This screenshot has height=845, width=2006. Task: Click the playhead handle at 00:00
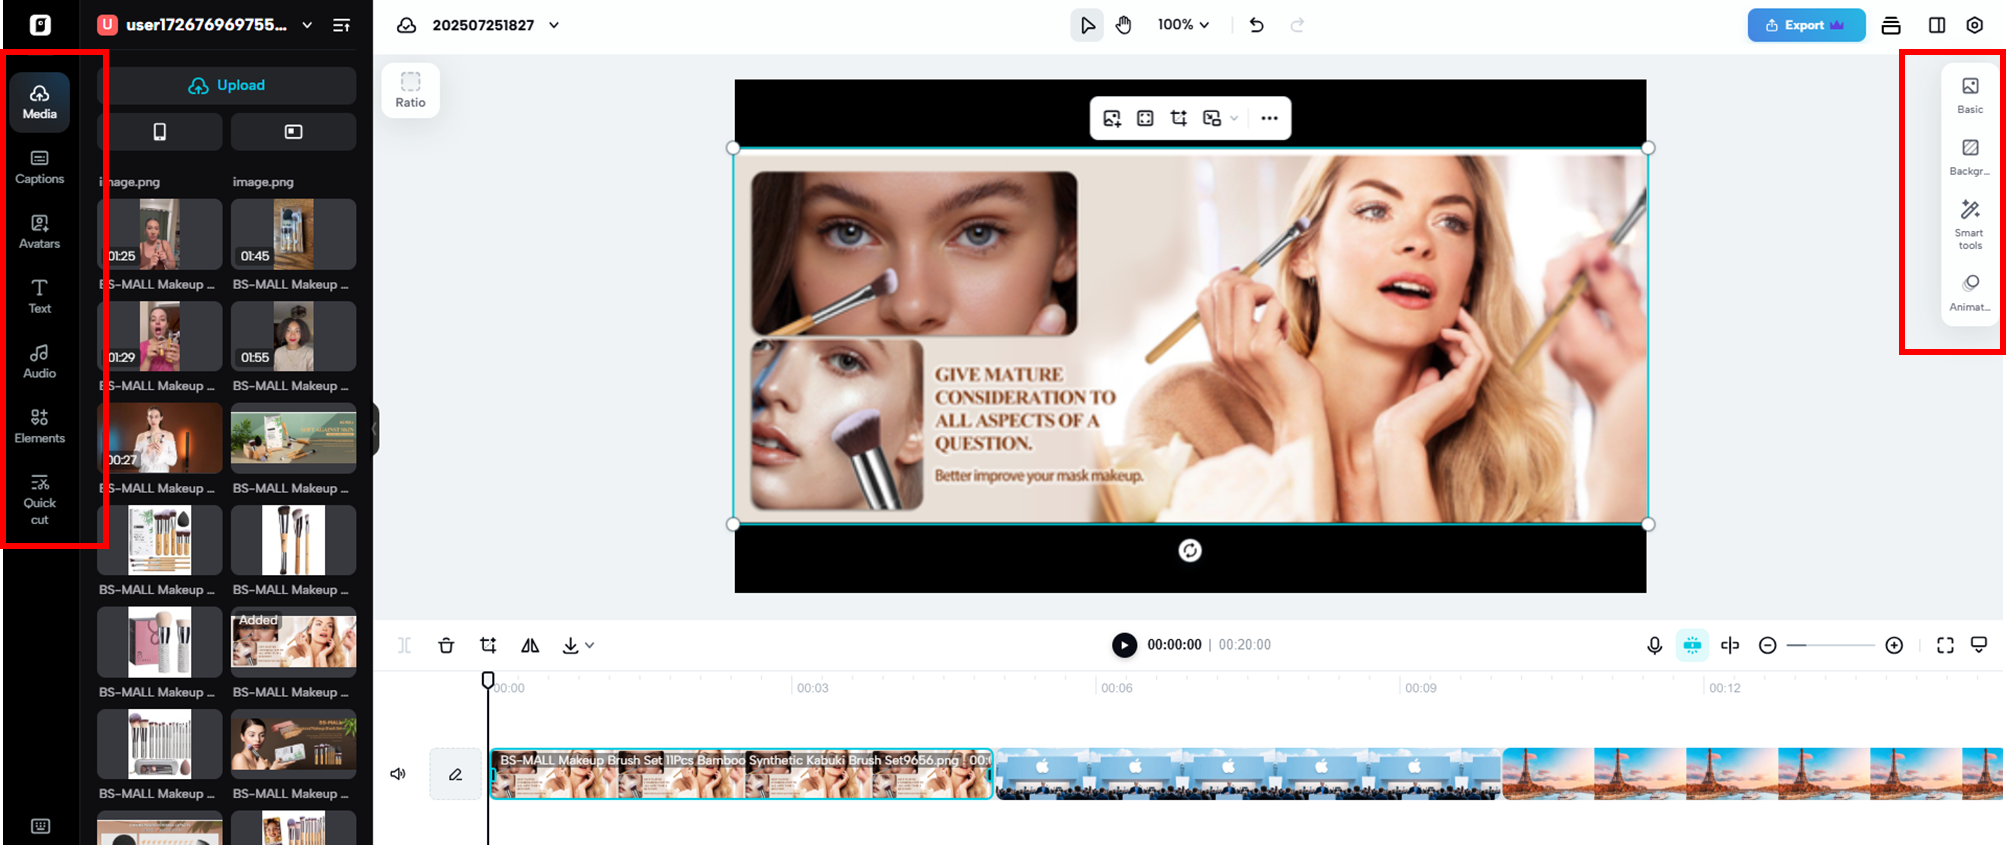pyautogui.click(x=488, y=680)
